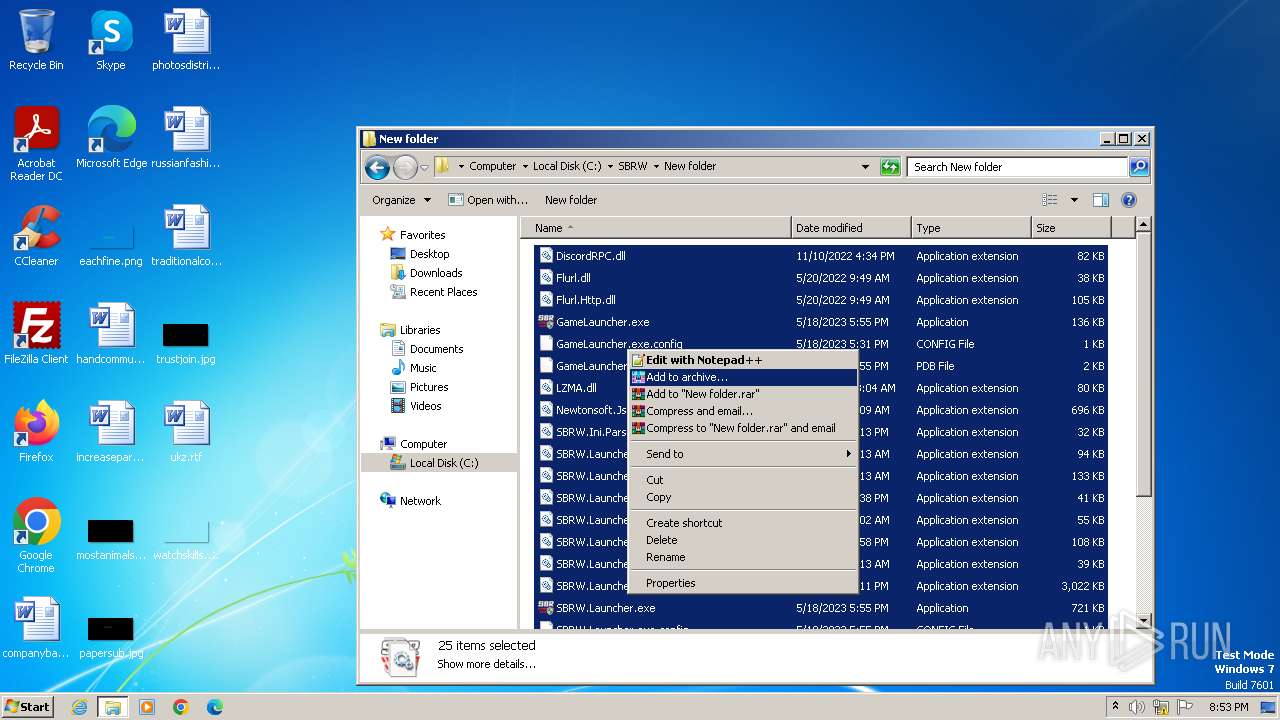Open Internet Explorer in taskbar

[79, 707]
